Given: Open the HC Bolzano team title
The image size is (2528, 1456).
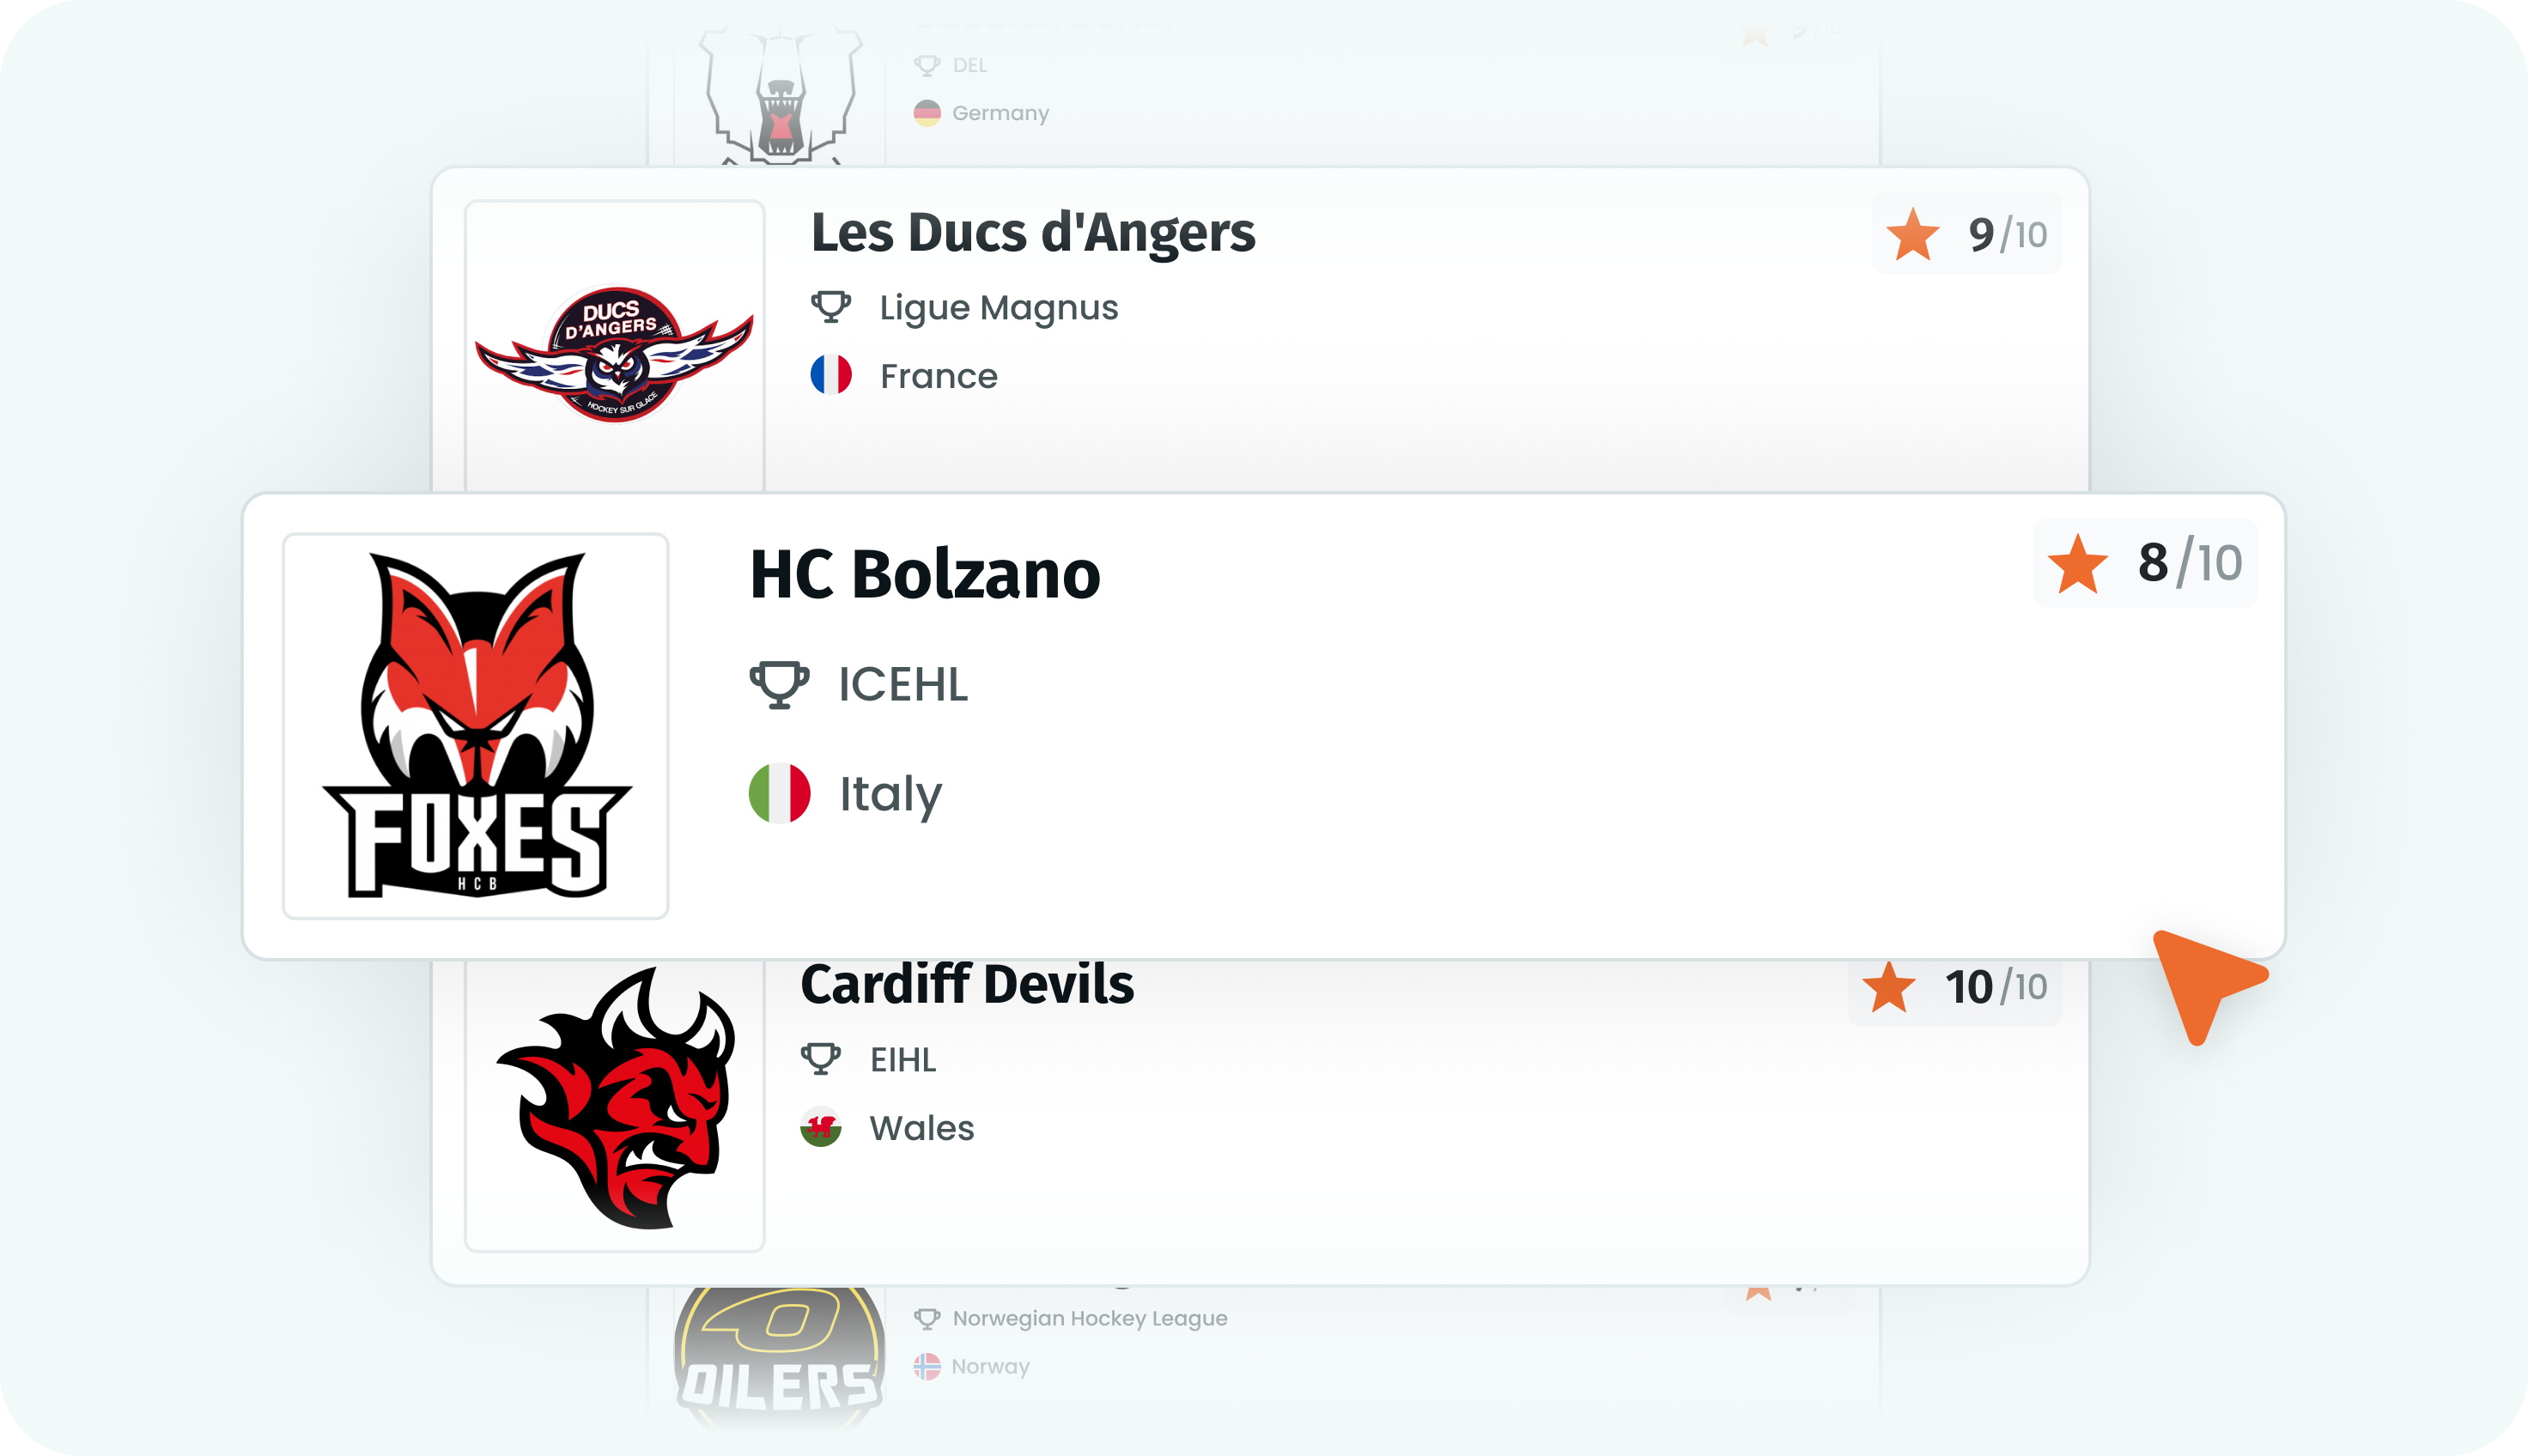Looking at the screenshot, I should click(x=925, y=575).
